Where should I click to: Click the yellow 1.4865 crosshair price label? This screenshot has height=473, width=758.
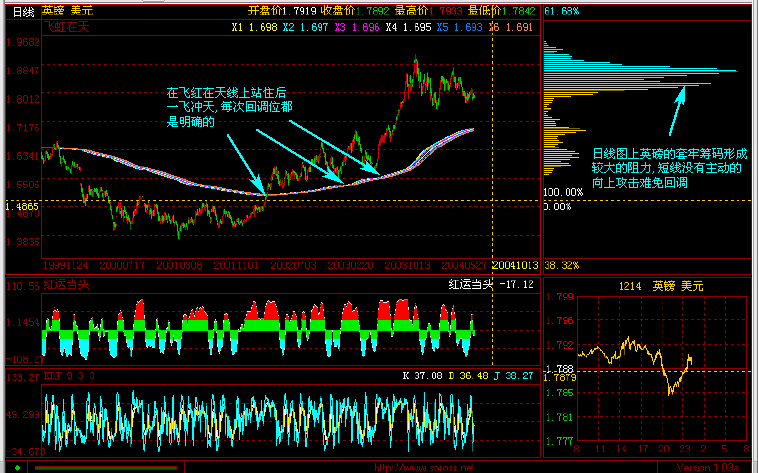coord(22,207)
